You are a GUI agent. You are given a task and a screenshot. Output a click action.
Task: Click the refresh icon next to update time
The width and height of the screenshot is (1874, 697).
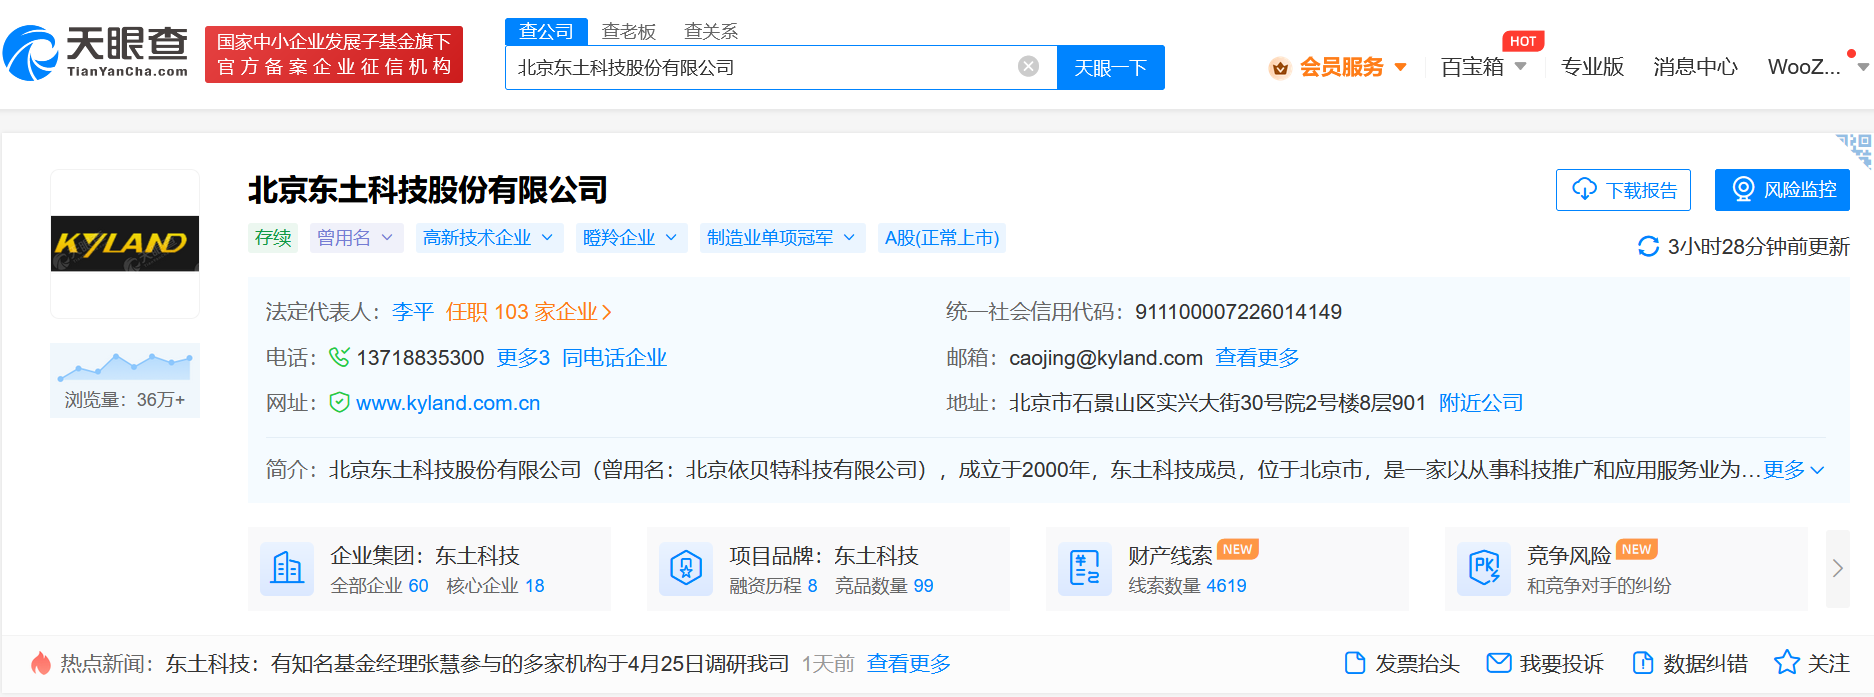click(1648, 246)
